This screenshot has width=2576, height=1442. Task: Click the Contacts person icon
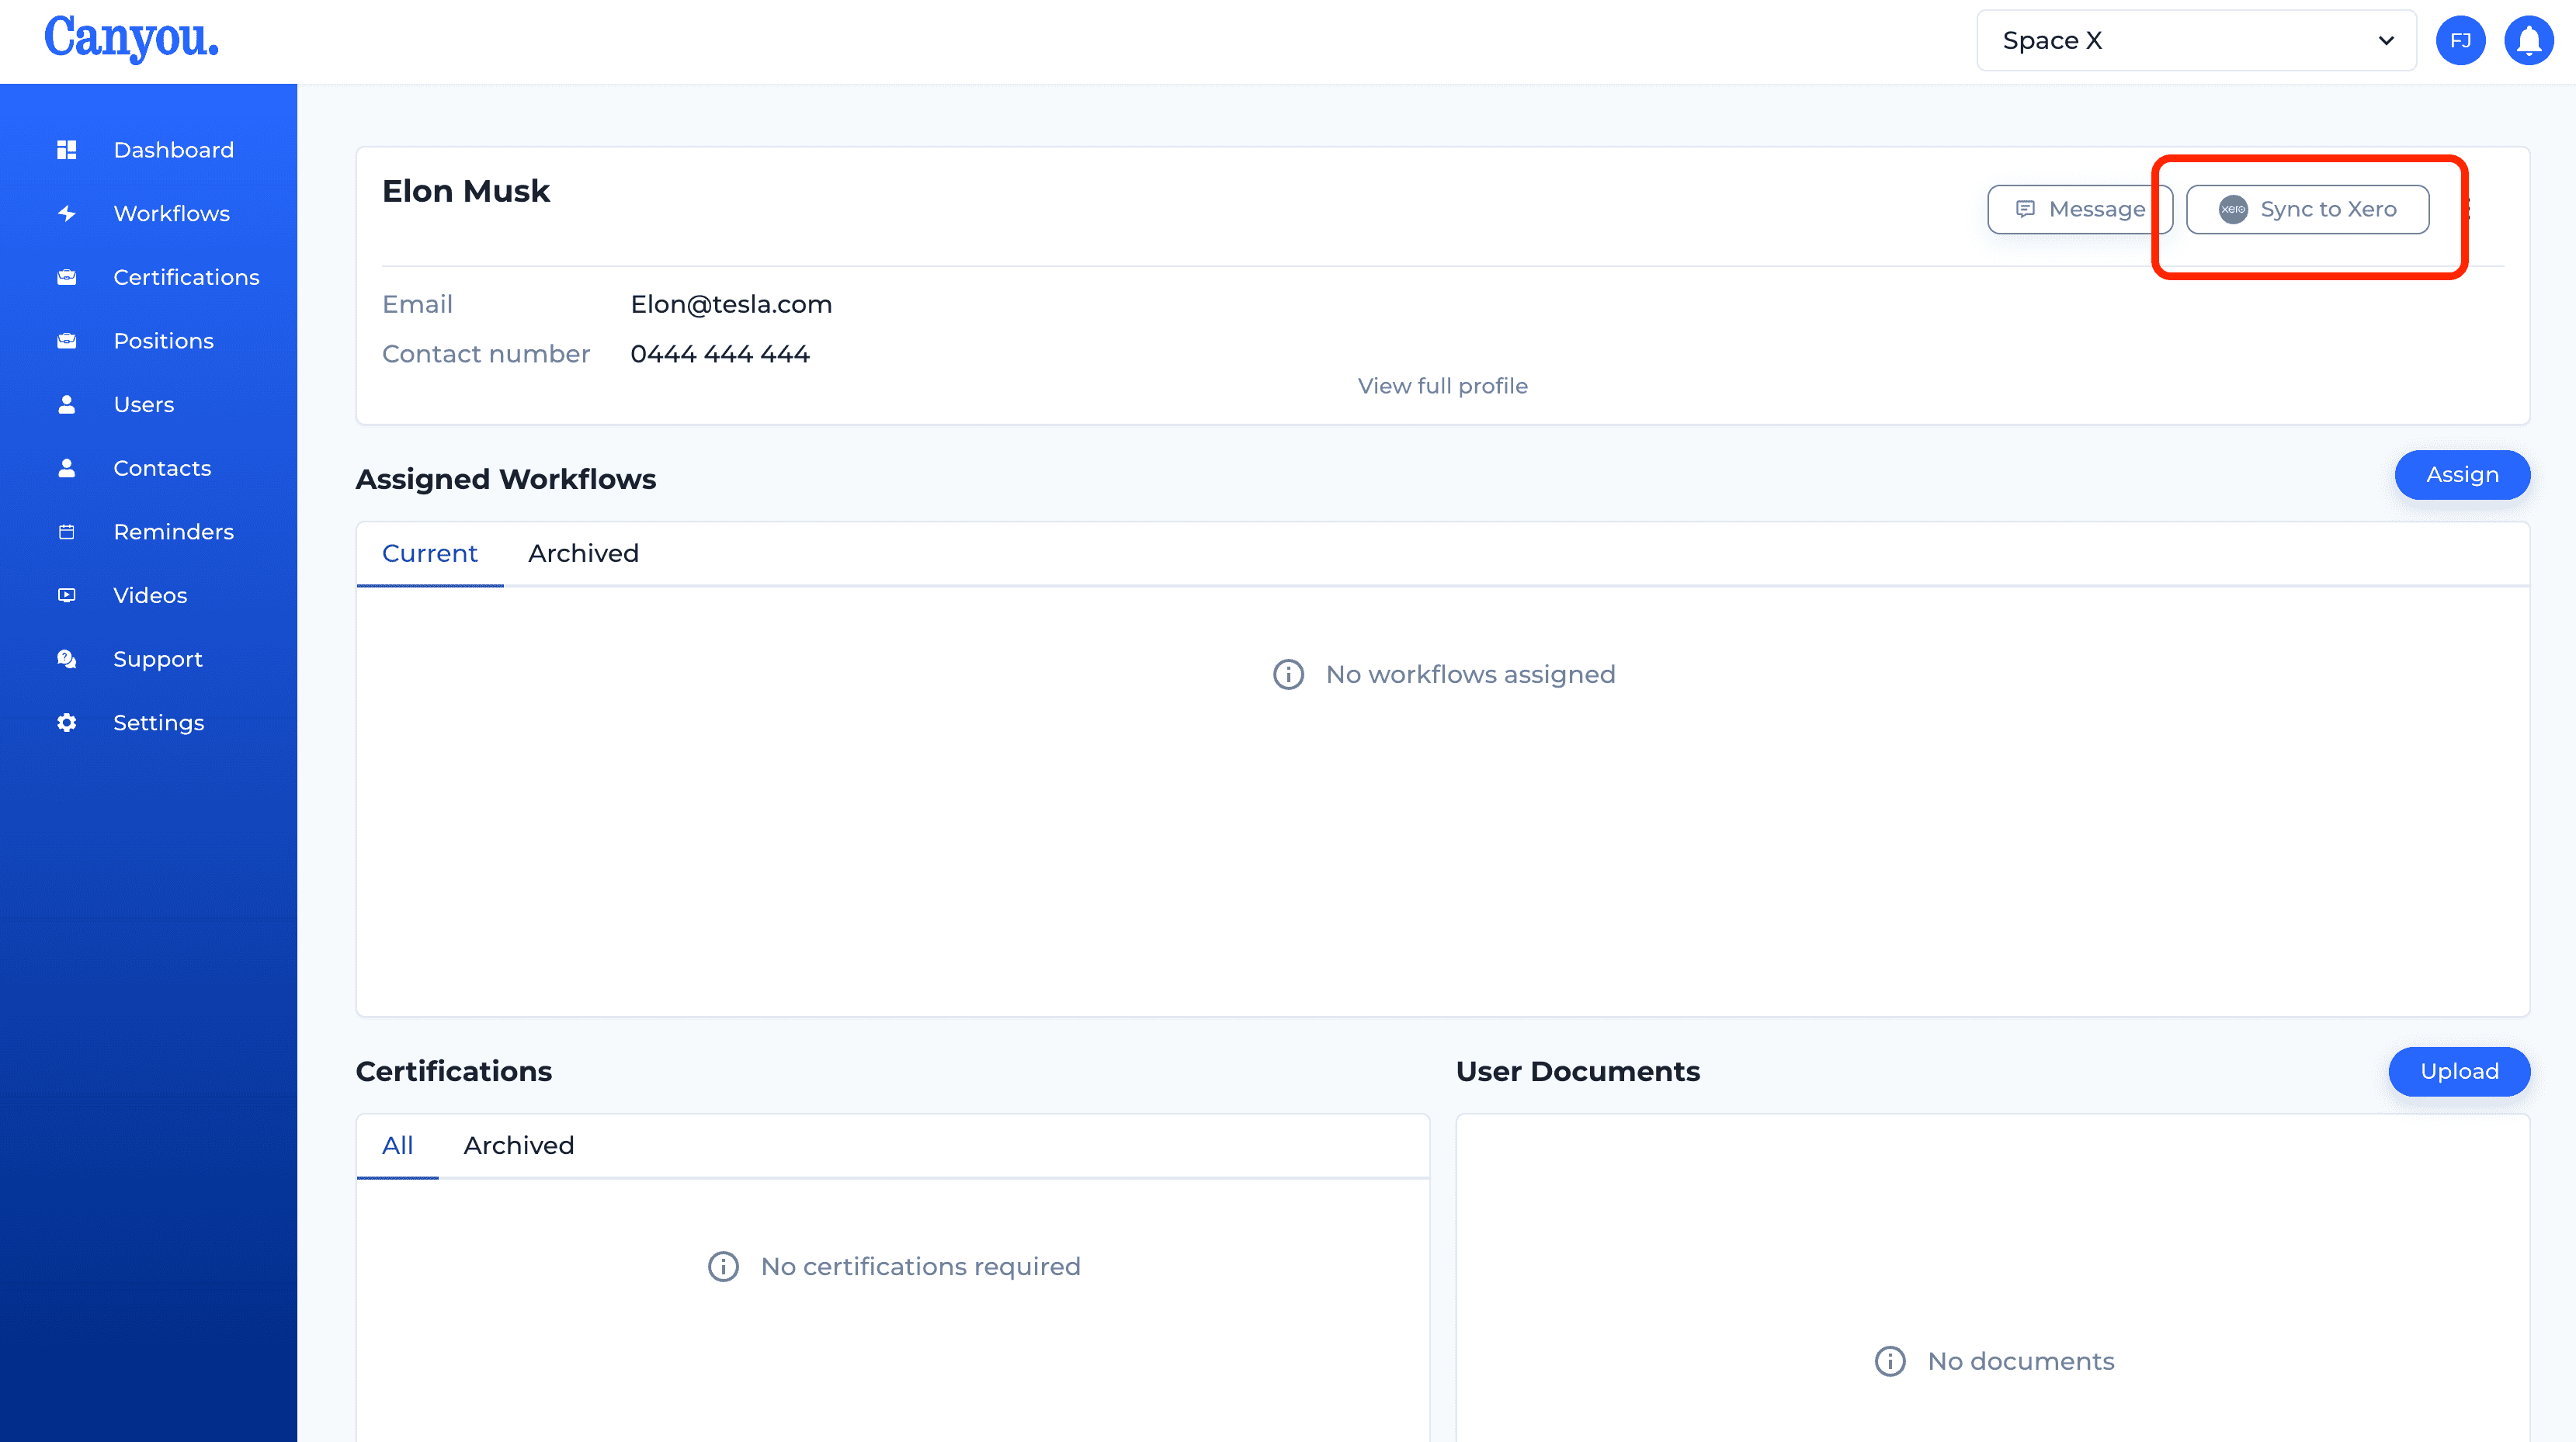pyautogui.click(x=67, y=468)
